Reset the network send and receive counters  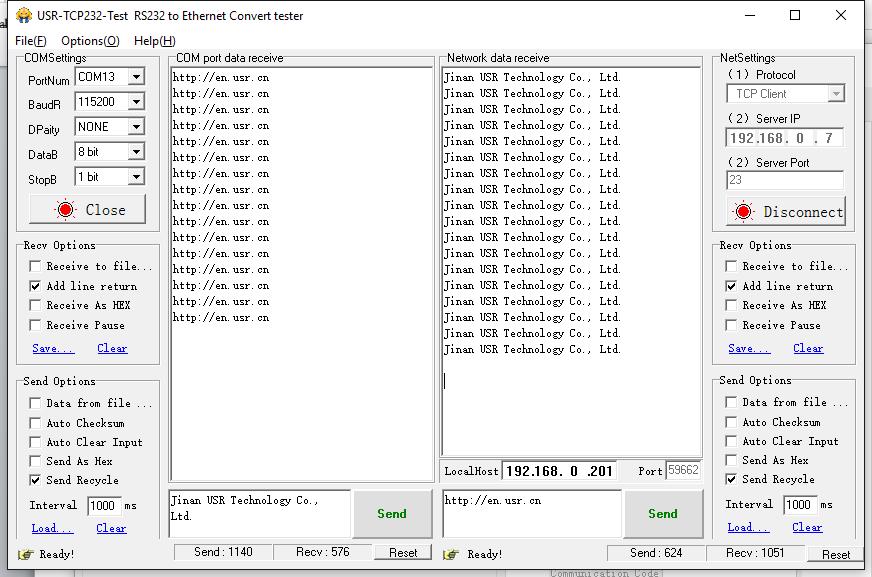[x=835, y=554]
